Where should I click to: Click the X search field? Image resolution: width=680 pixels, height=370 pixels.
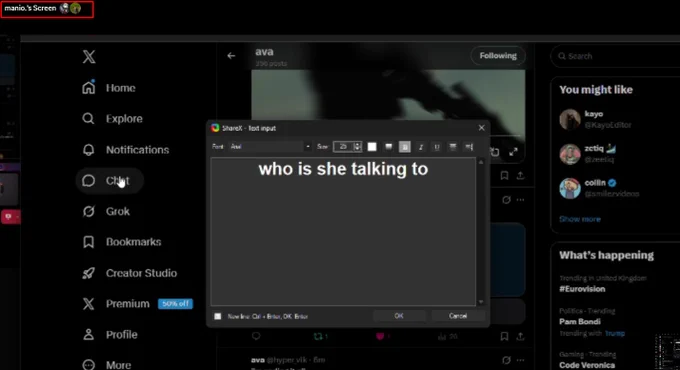coord(616,56)
